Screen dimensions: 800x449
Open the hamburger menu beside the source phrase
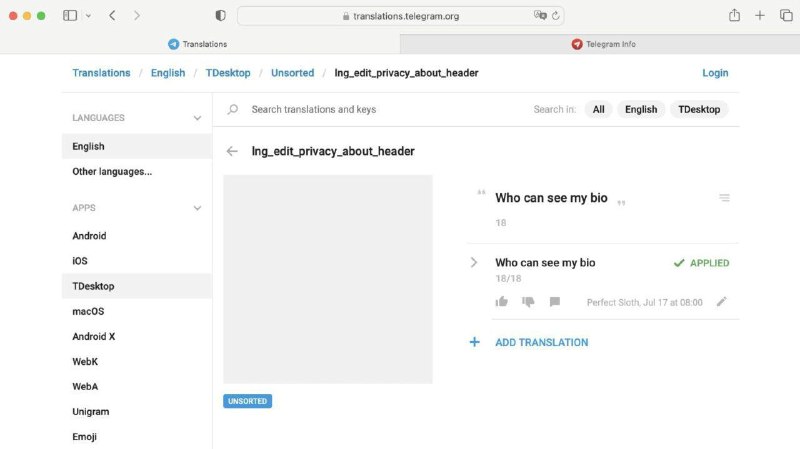[x=724, y=197]
